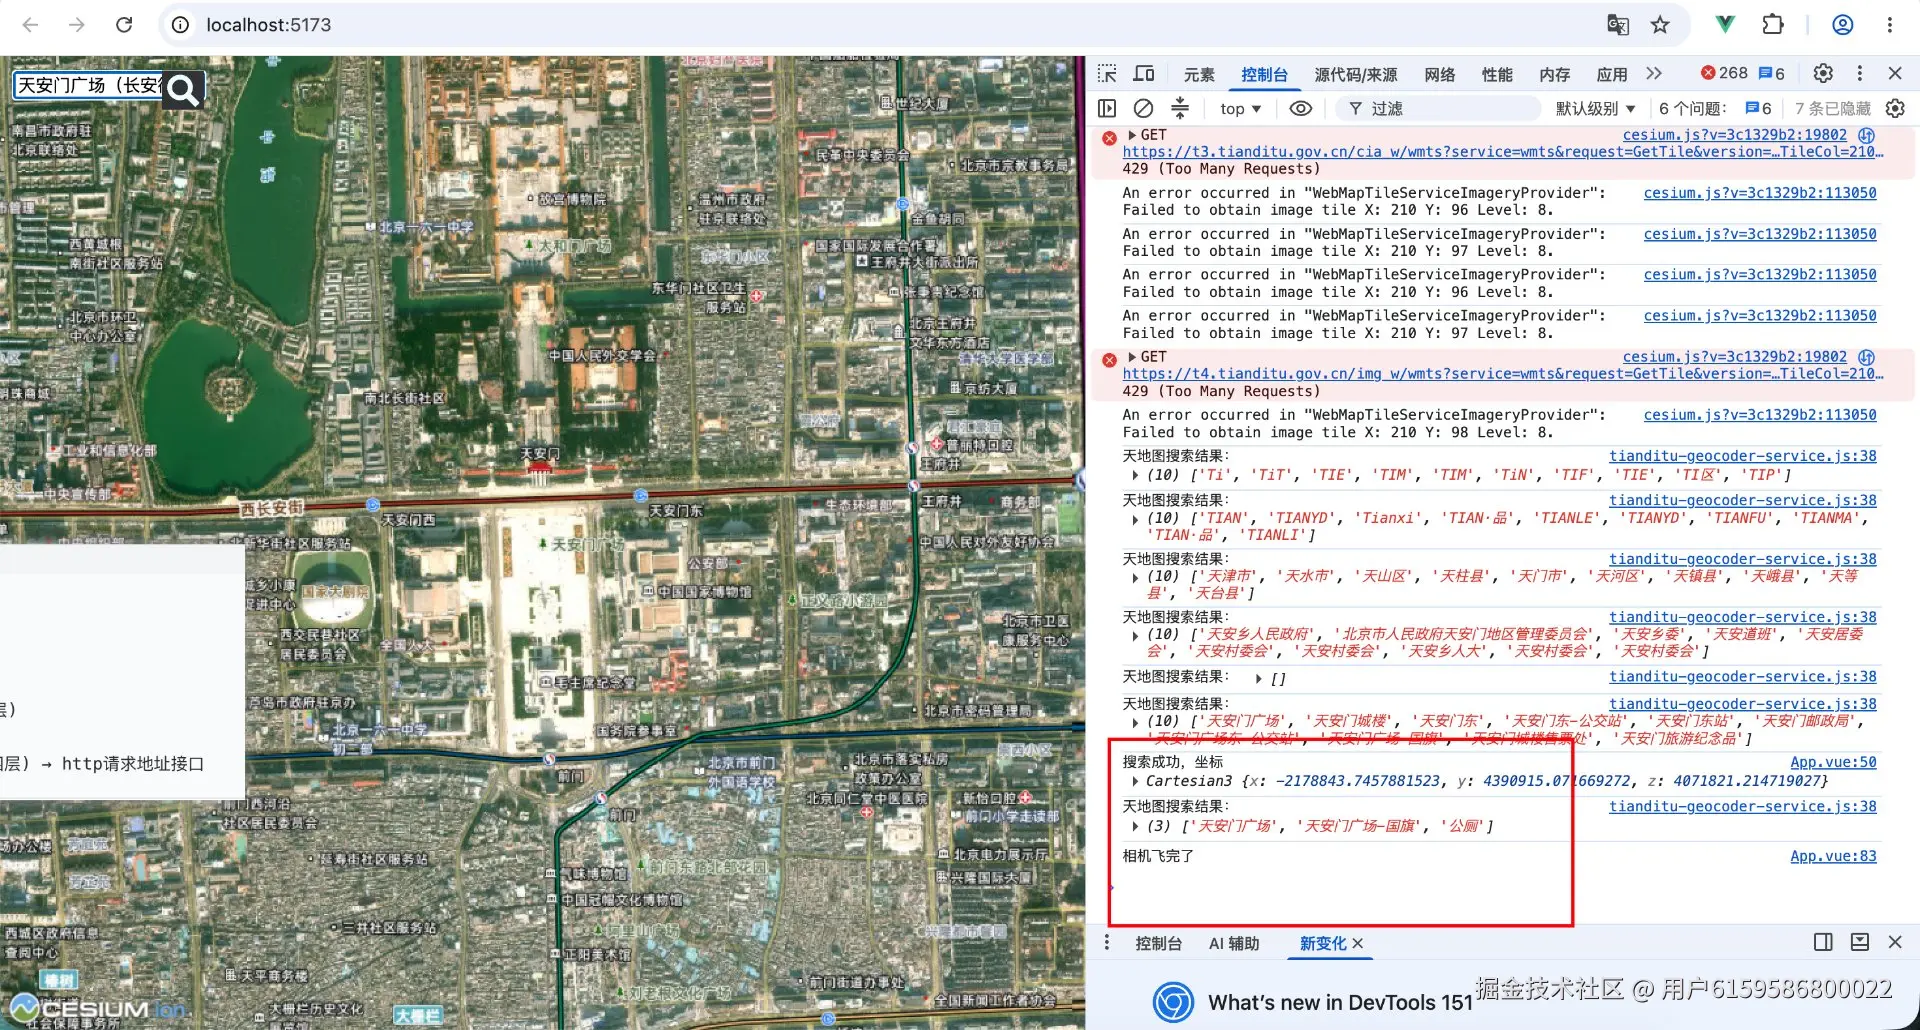
Task: Expand the 3-item array with '公厕'
Action: (1135, 826)
